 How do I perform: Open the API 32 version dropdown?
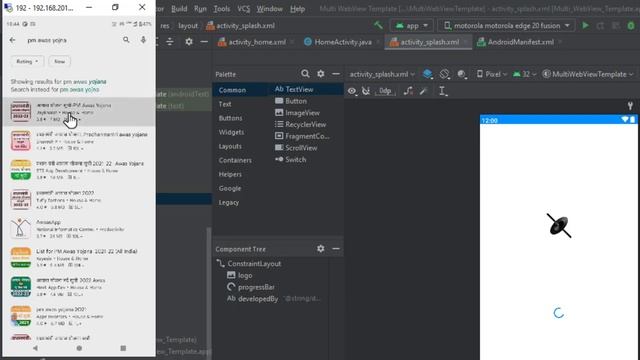coord(524,74)
